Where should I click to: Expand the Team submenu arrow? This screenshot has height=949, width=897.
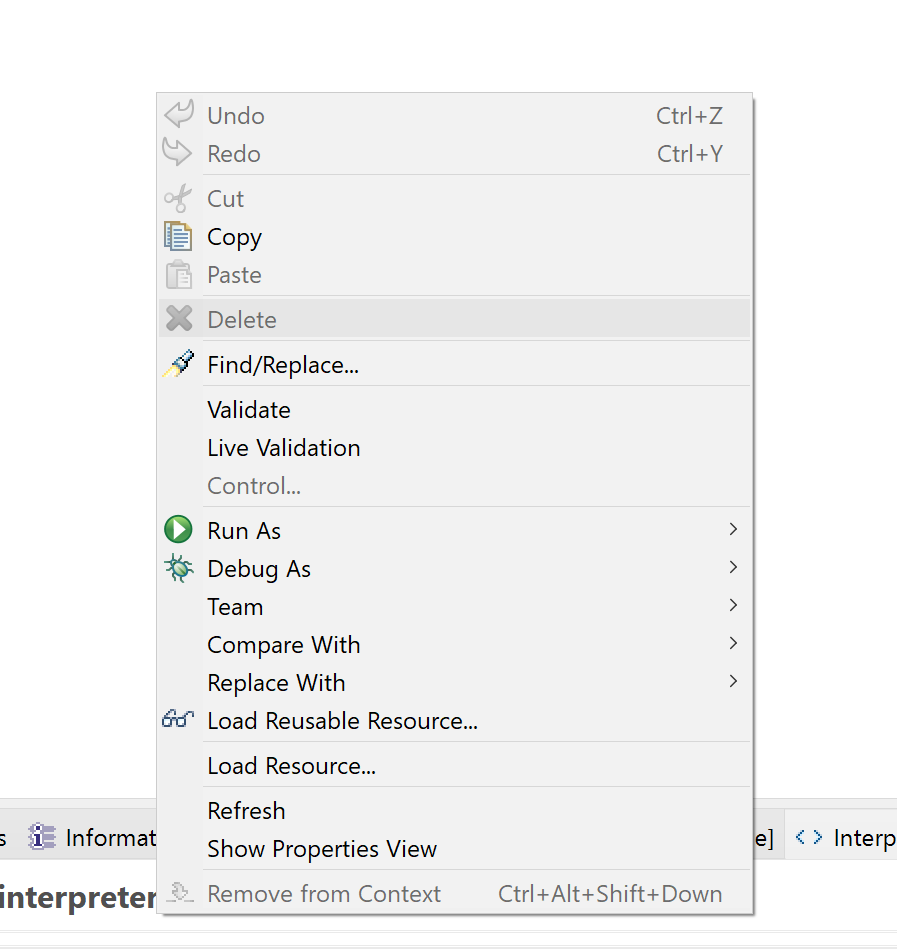(x=733, y=605)
